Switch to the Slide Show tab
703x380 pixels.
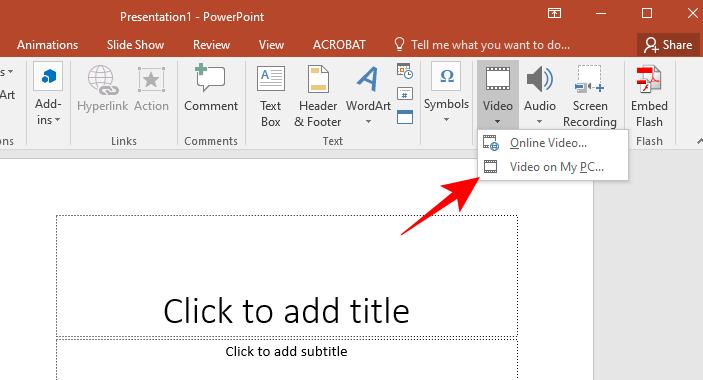click(x=135, y=45)
